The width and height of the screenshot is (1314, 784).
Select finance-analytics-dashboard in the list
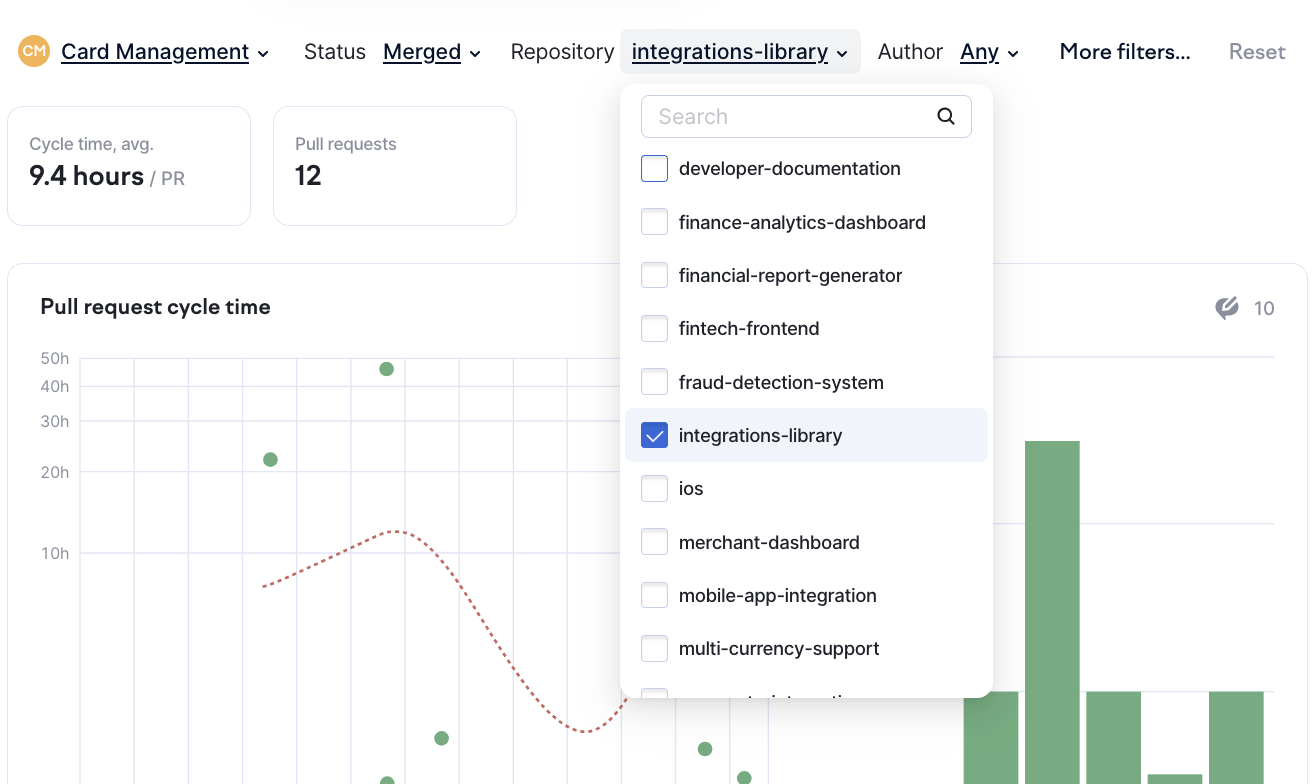point(801,222)
